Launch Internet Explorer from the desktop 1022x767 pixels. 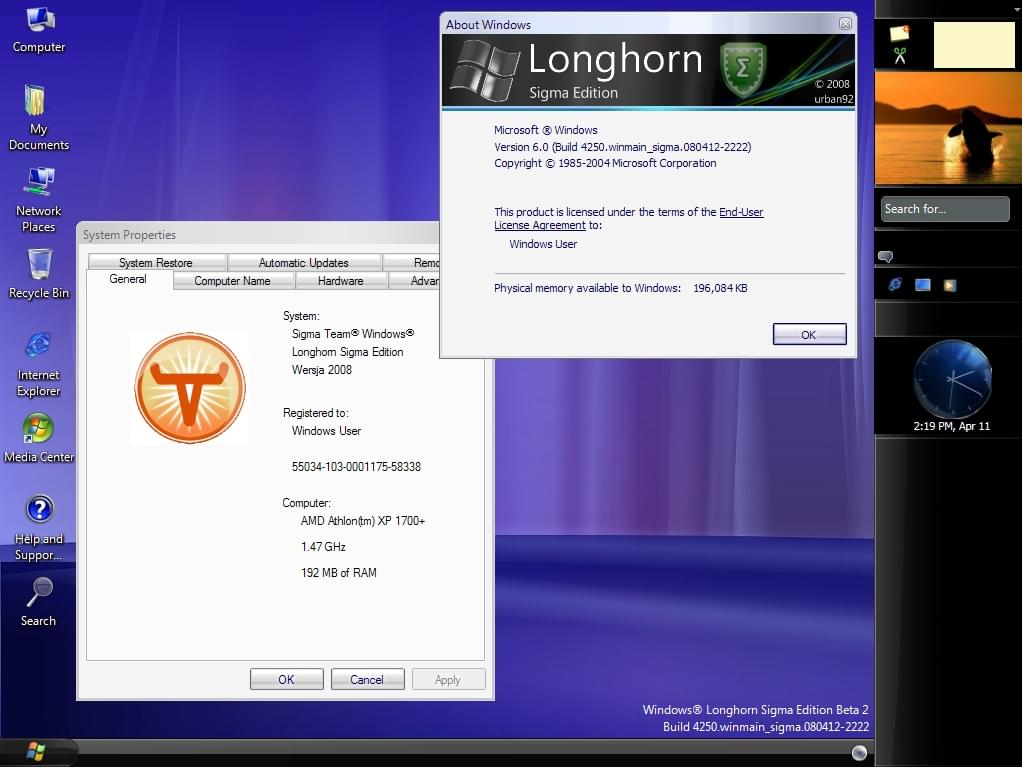click(x=38, y=364)
